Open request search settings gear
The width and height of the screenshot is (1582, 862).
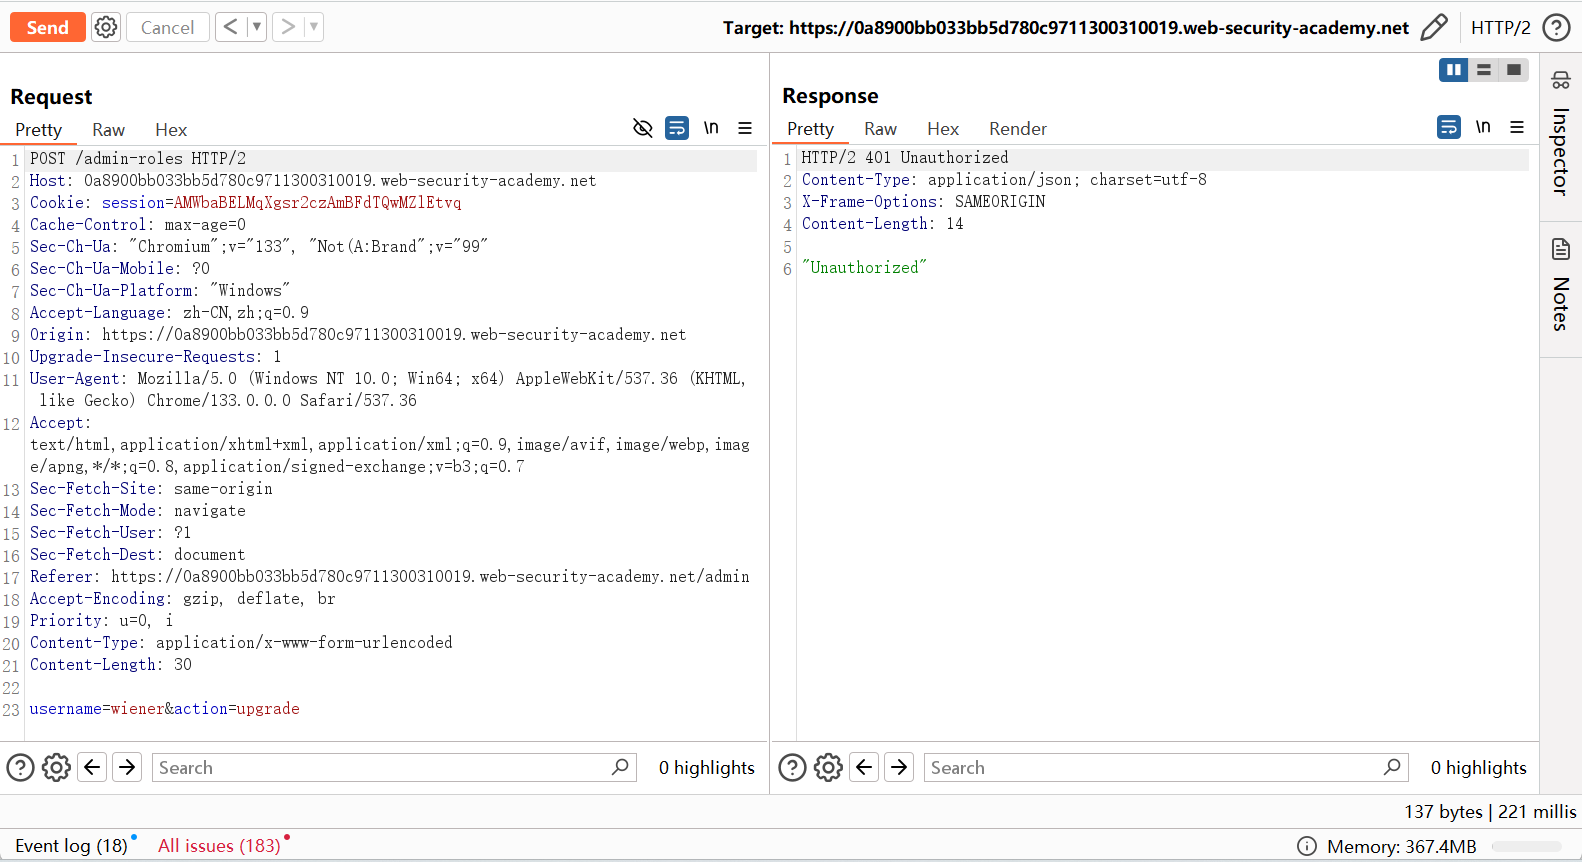point(56,767)
